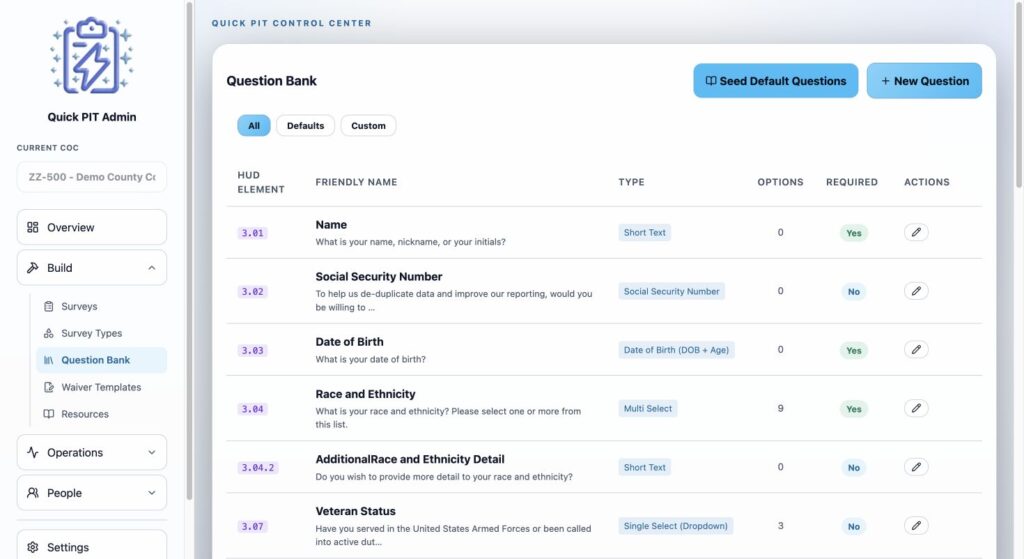Open the Settings page
Image resolution: width=1024 pixels, height=559 pixels.
(x=91, y=546)
